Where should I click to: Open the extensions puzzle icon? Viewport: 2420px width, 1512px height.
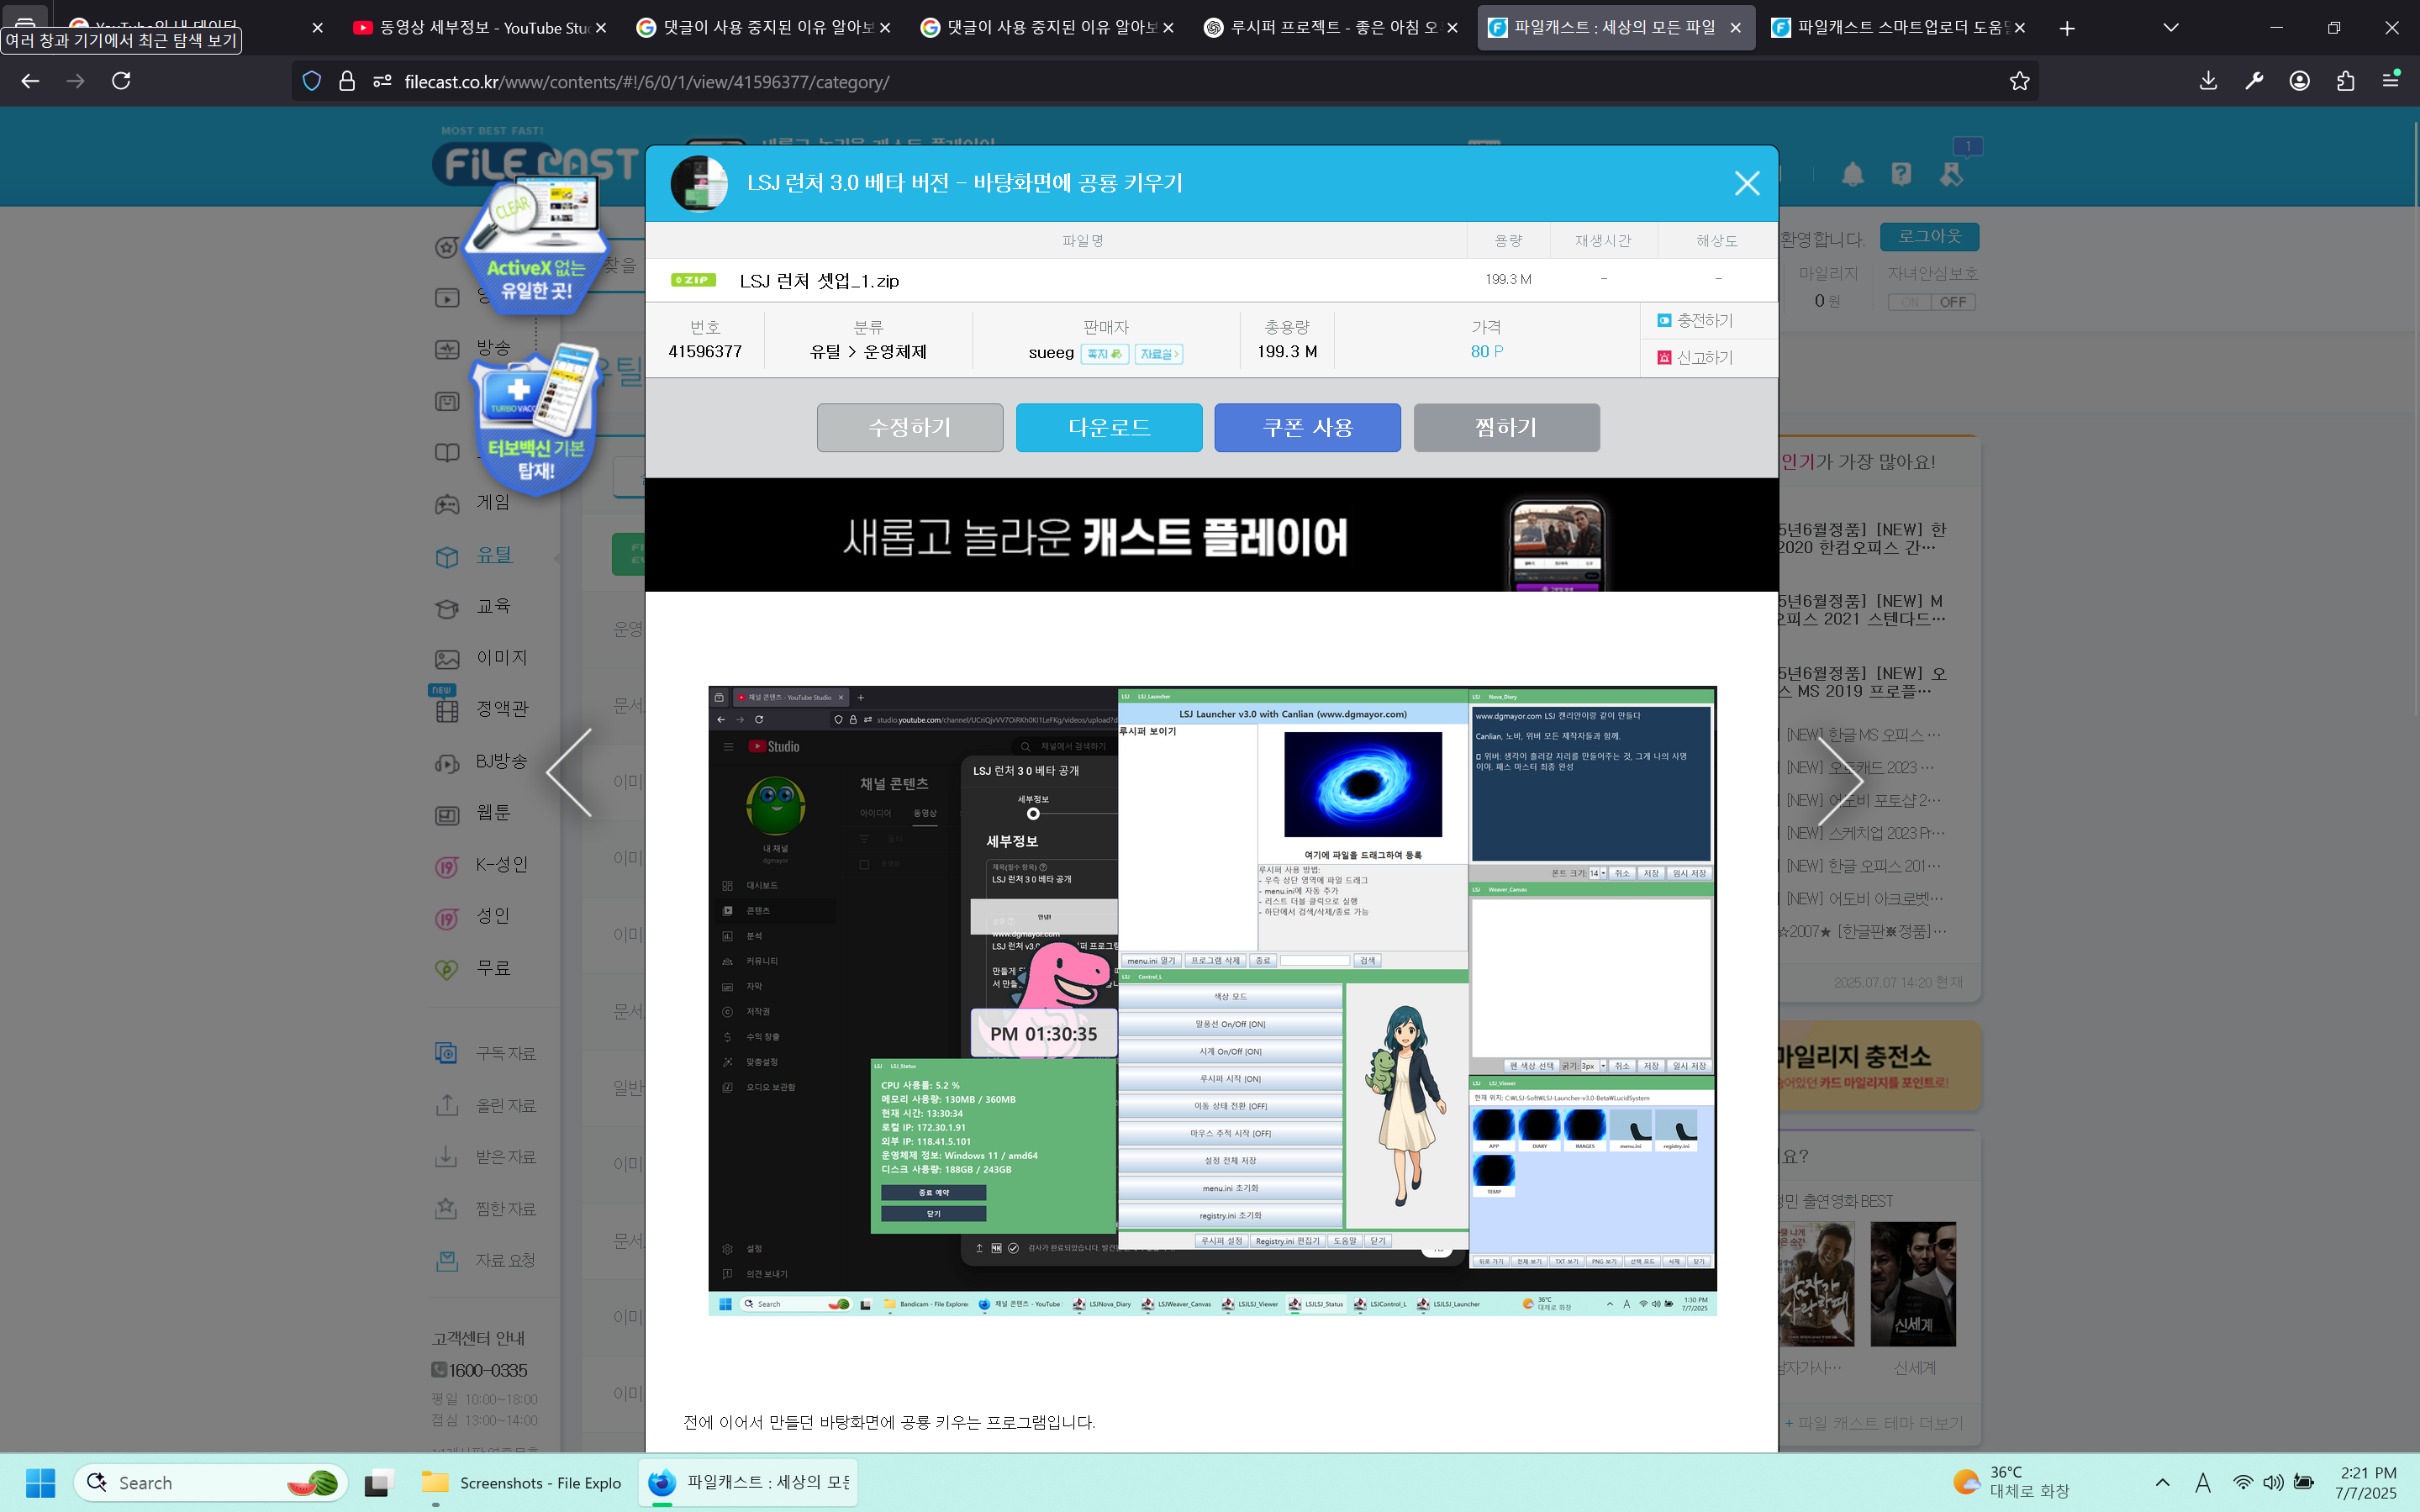pos(2345,81)
